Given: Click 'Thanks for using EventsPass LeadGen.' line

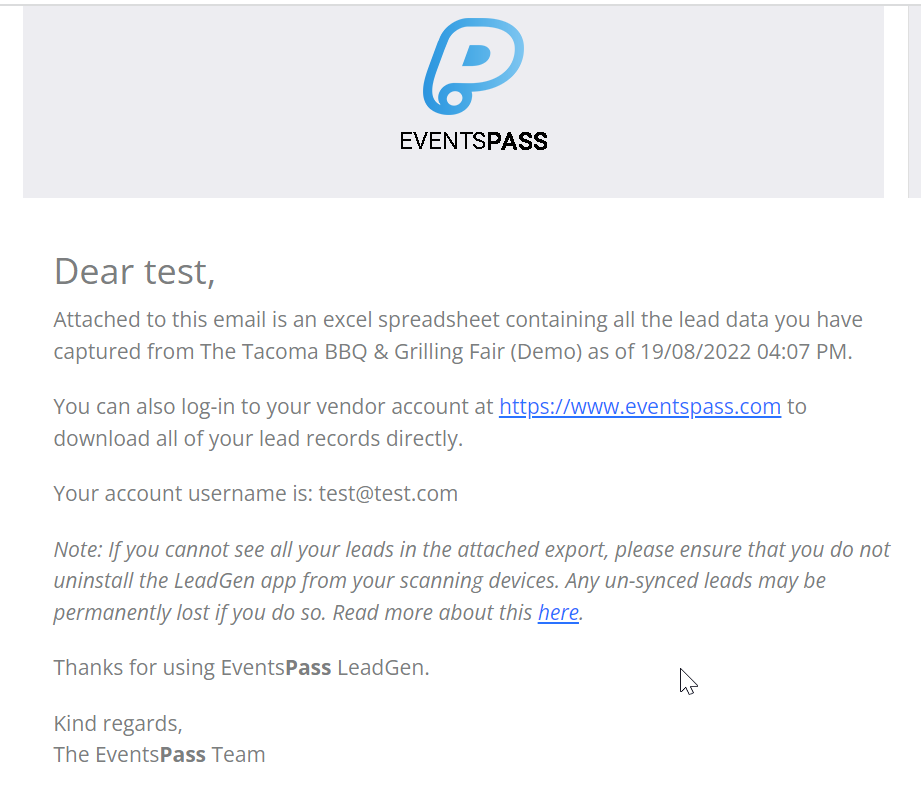Looking at the screenshot, I should click(241, 668).
